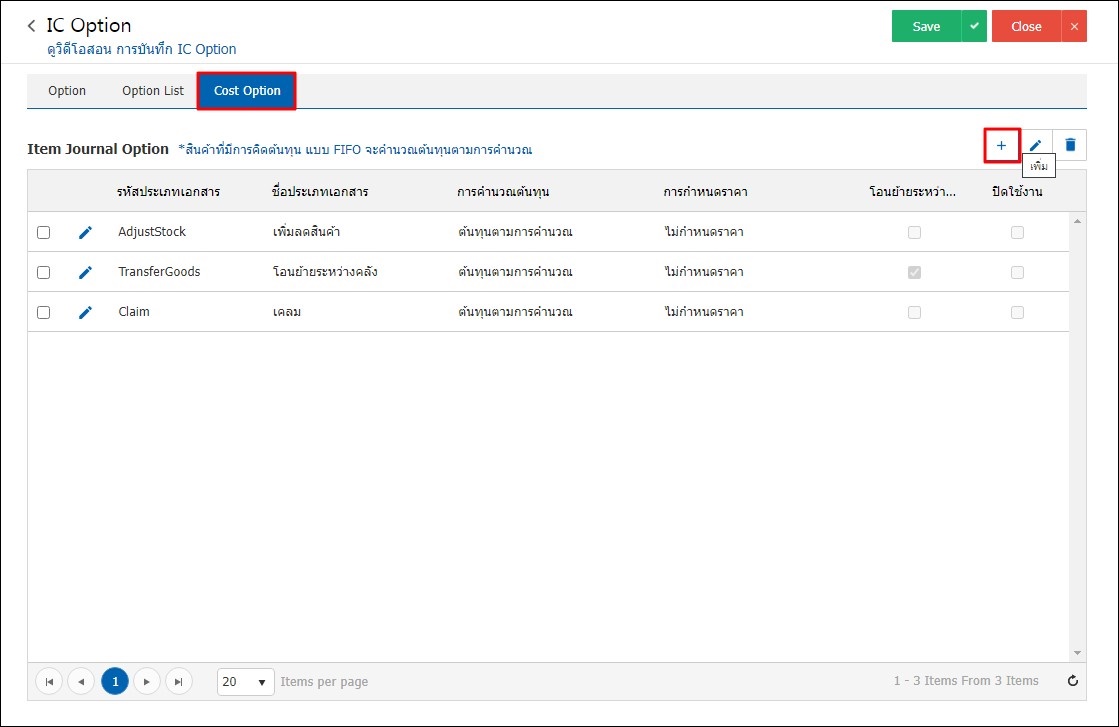Click the trash delete icon
The image size is (1119, 727).
tap(1070, 146)
